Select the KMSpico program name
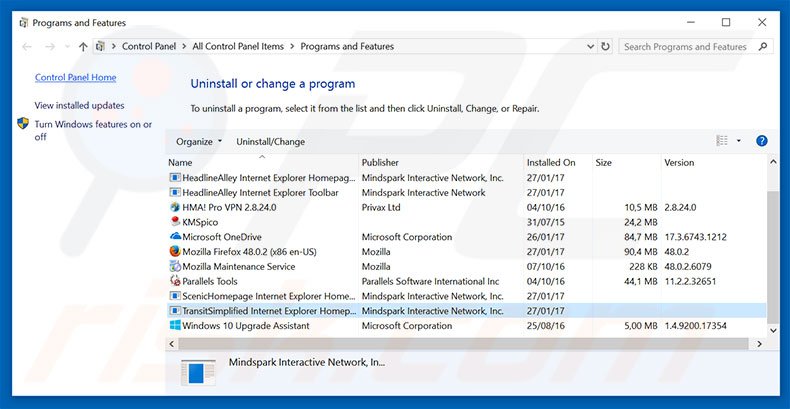 200,222
